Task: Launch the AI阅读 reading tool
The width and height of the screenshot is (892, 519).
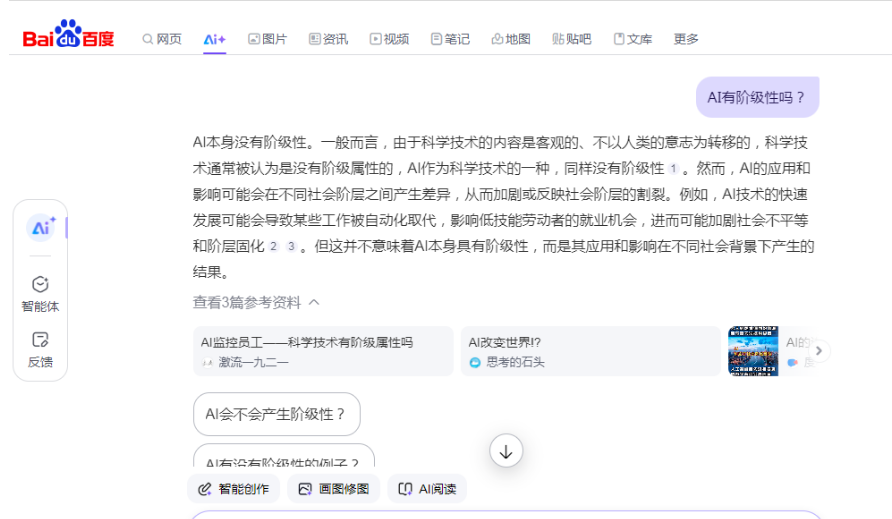Action: coord(427,489)
